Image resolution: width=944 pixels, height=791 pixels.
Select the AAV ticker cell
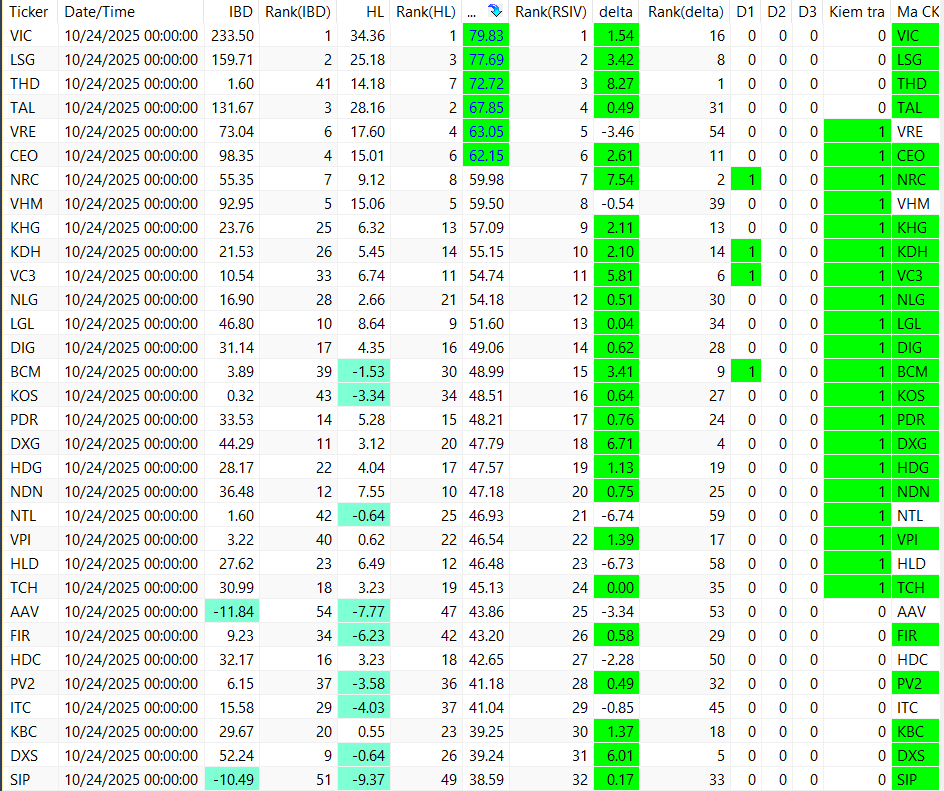[31, 612]
